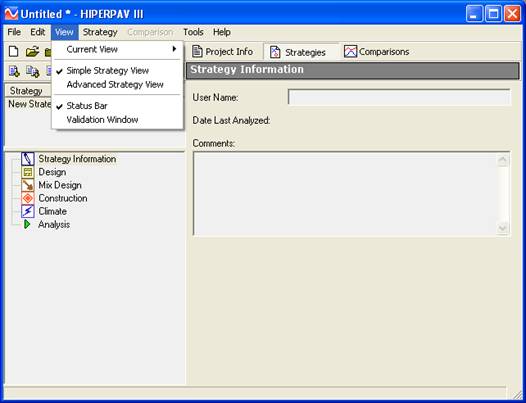
Task: Close the open View menu
Action: coord(64,32)
